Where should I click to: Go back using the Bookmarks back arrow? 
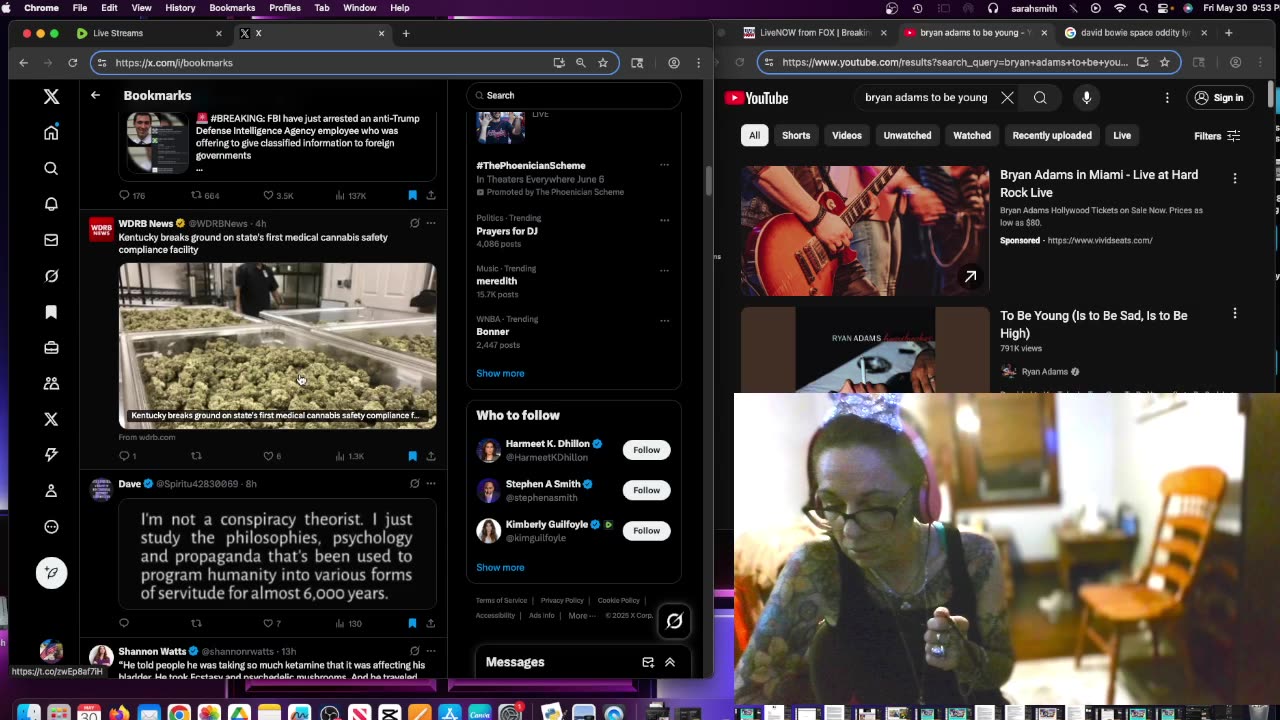click(95, 95)
